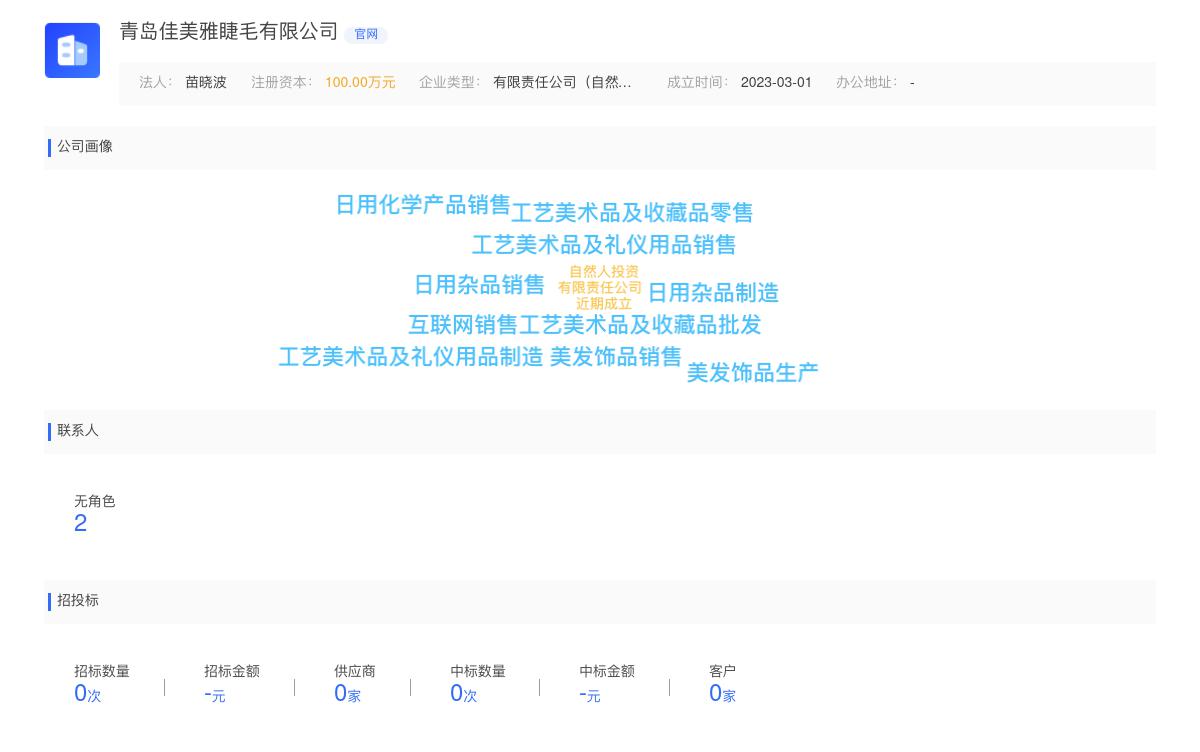Image resolution: width=1200 pixels, height=752 pixels.
Task: Select the yellow 自然人投资 tag
Action: click(x=602, y=271)
